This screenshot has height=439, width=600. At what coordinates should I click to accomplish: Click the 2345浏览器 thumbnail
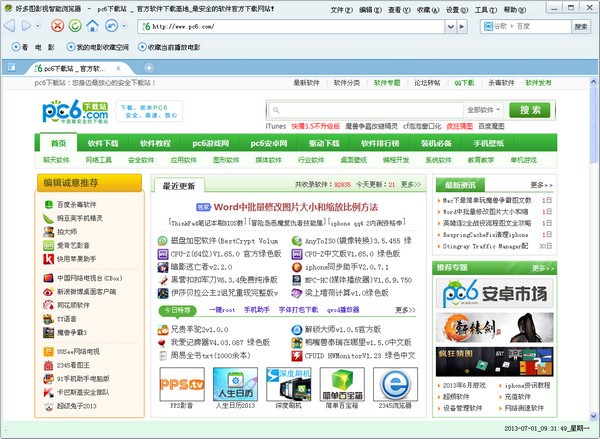[x=395, y=384]
